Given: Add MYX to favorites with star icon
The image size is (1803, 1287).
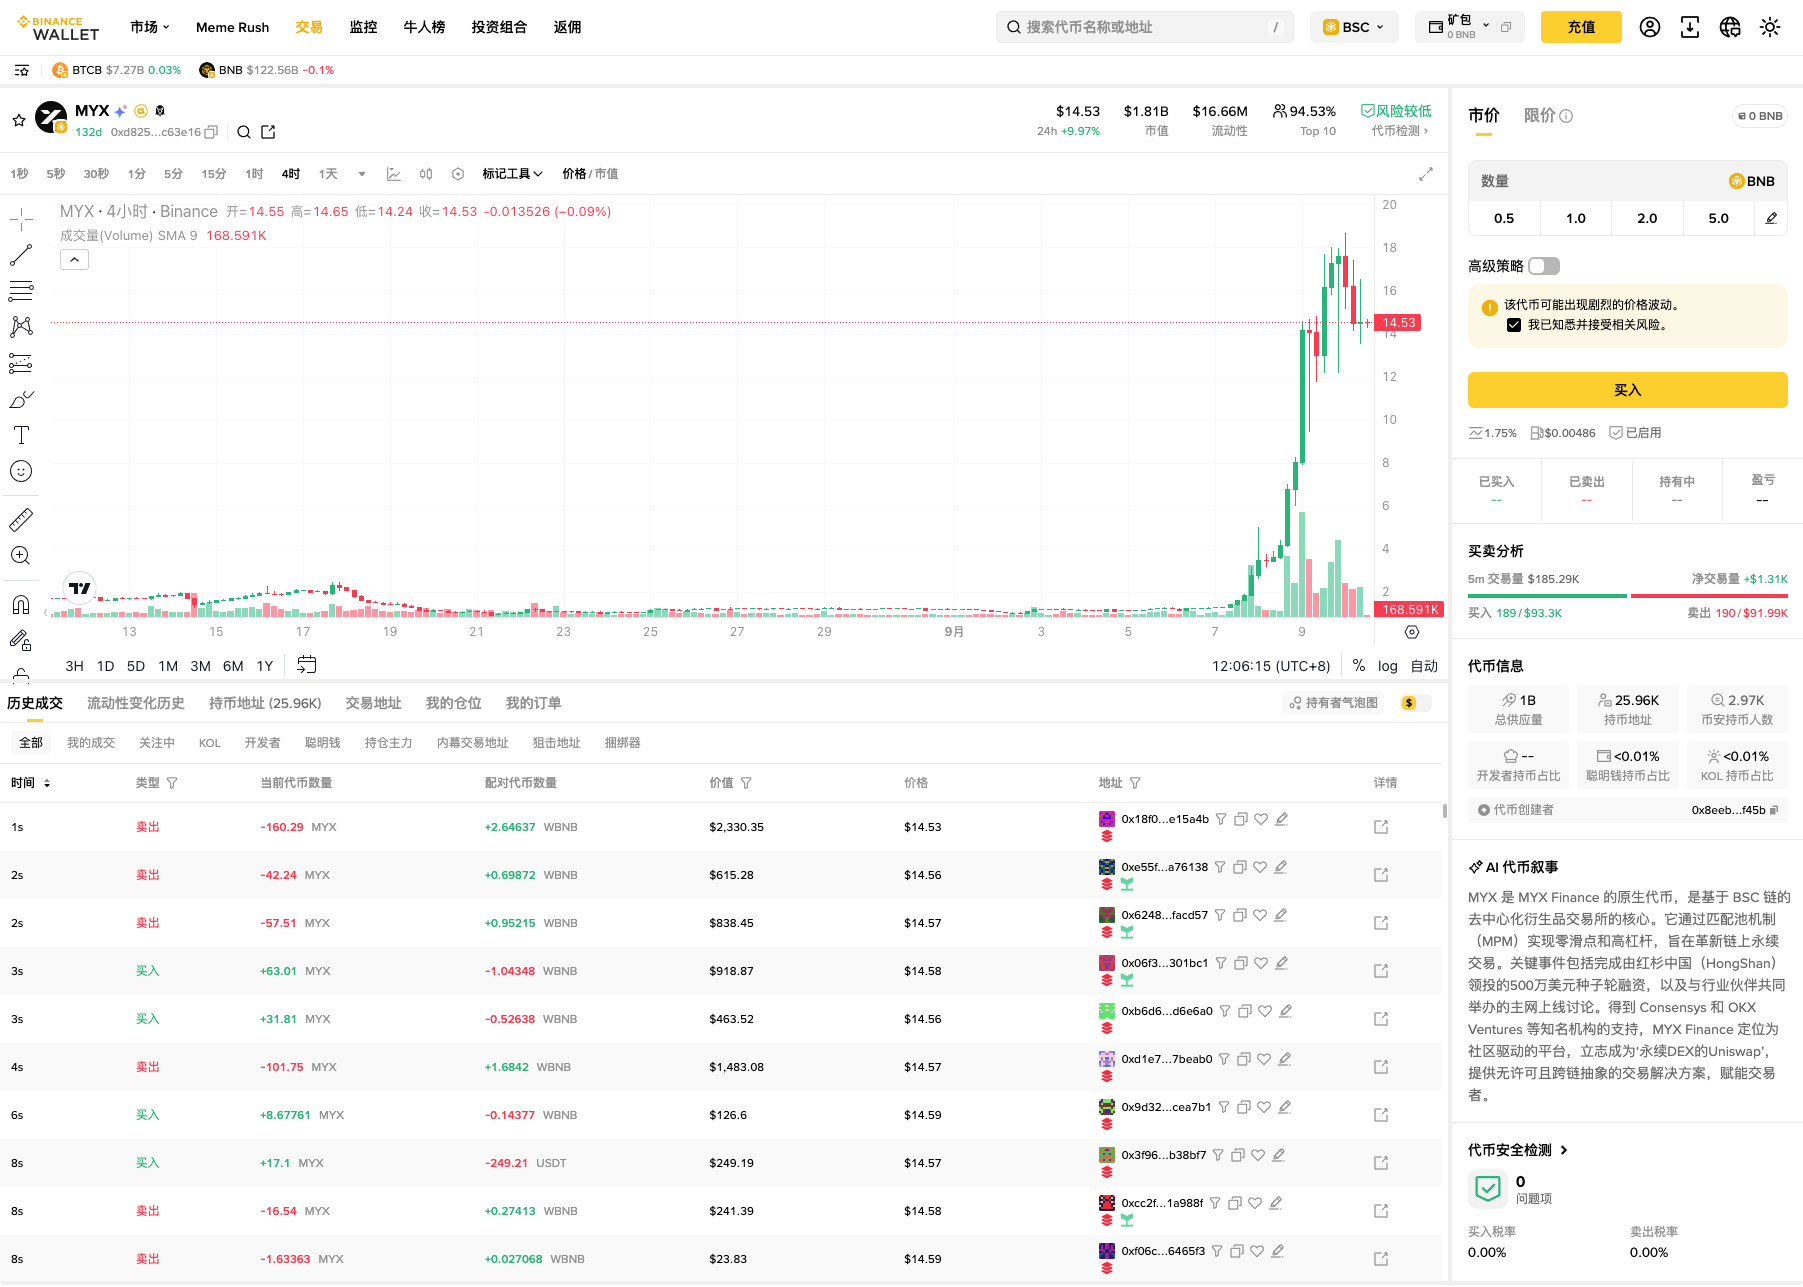Looking at the screenshot, I should coord(18,121).
